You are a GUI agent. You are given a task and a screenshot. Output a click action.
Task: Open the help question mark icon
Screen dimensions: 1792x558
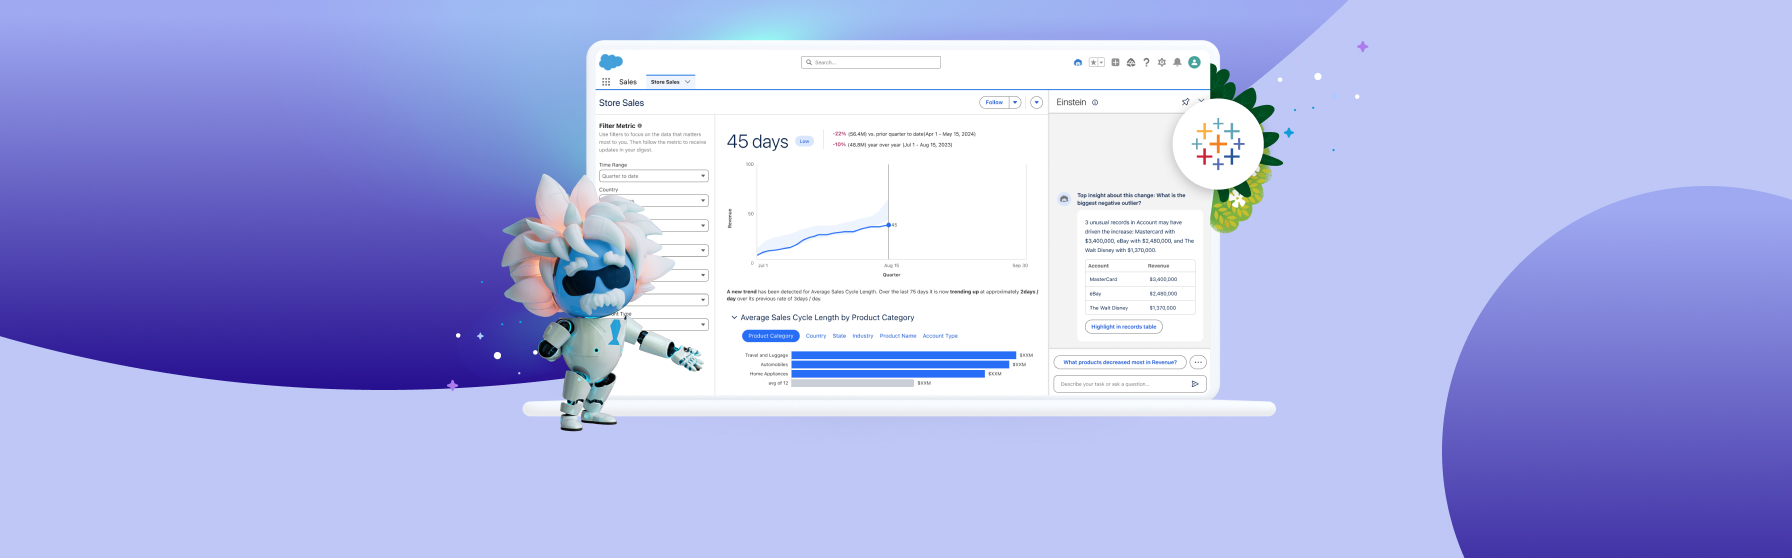1146,62
